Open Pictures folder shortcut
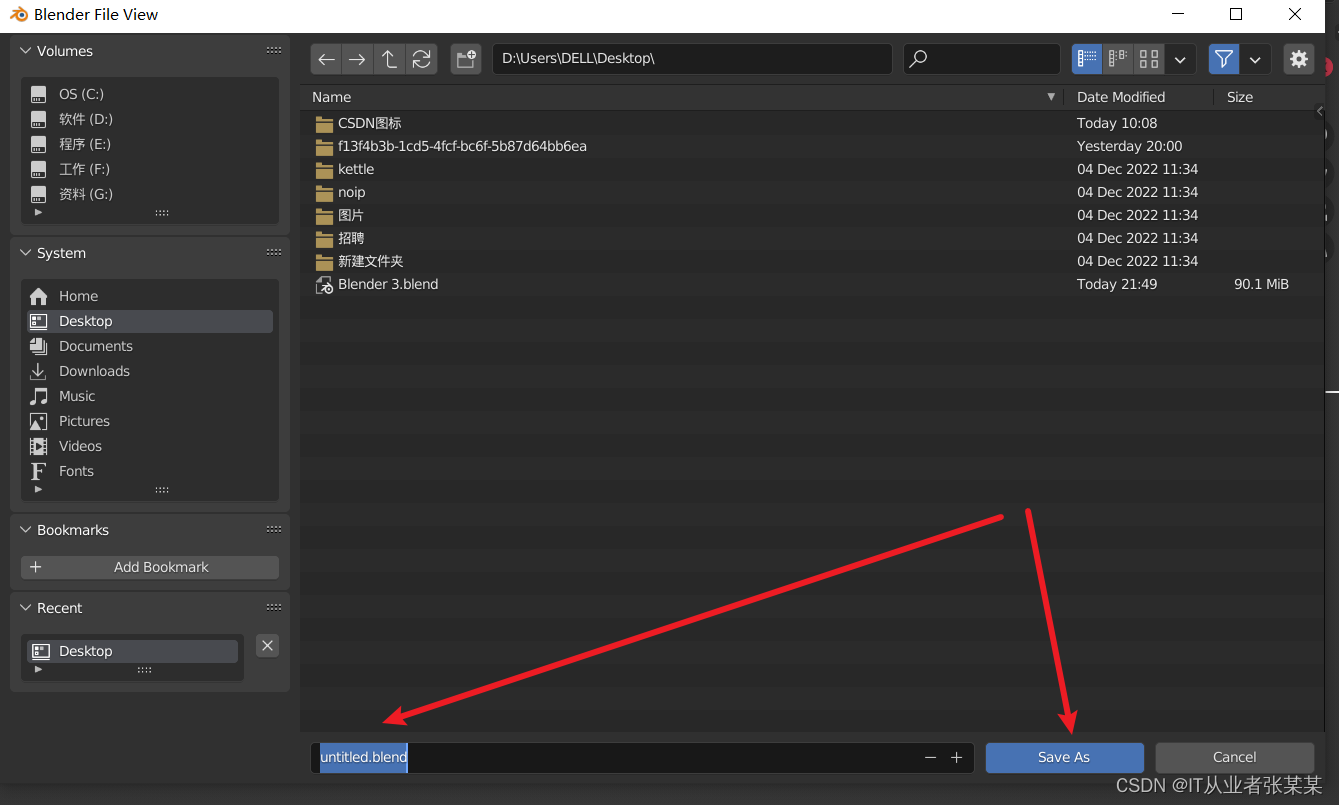The height and width of the screenshot is (805, 1339). coord(150,421)
